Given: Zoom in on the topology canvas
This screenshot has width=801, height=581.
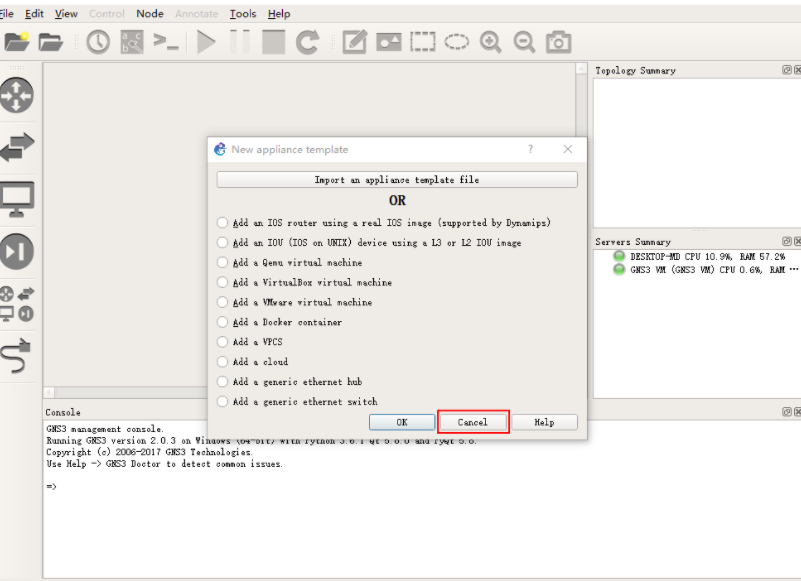Looking at the screenshot, I should [492, 42].
